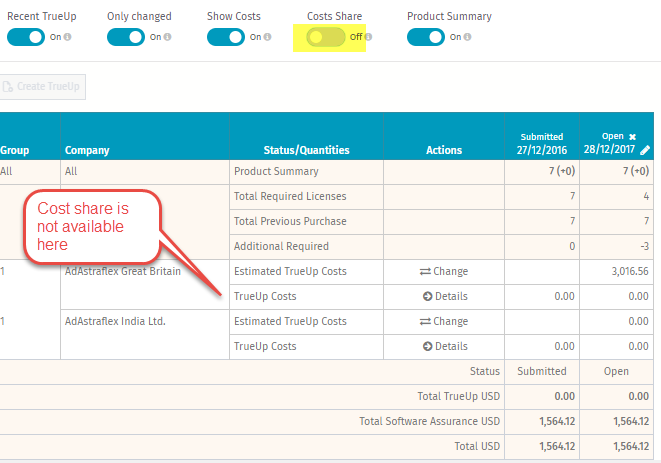Viewport: 661px width, 463px height.
Task: Disable the Only changed toggle
Action: [x=126, y=37]
